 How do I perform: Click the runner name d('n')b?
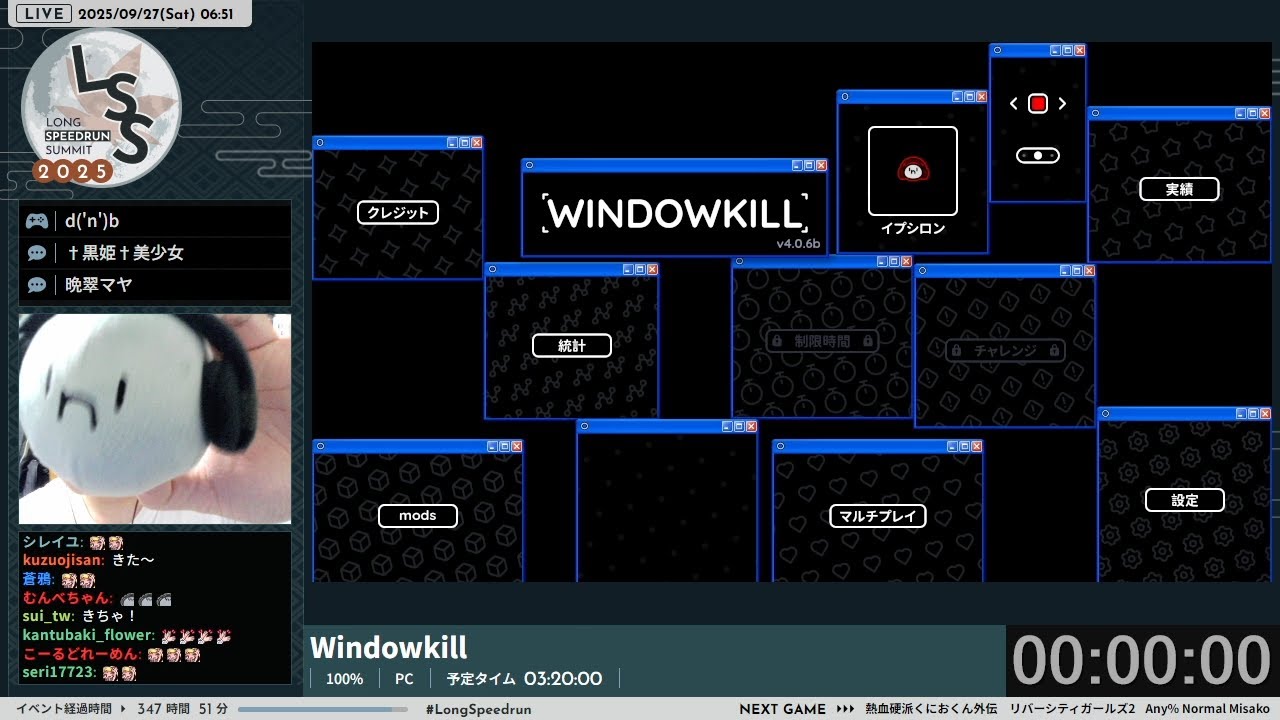[x=92, y=221]
